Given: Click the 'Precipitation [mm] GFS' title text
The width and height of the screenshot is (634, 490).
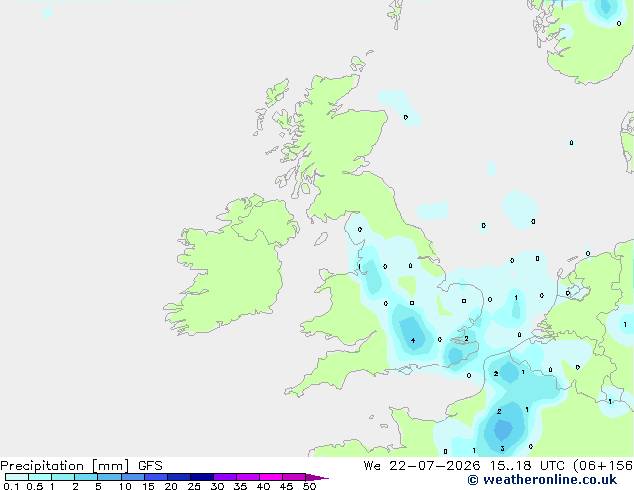Looking at the screenshot, I should coord(81,466).
